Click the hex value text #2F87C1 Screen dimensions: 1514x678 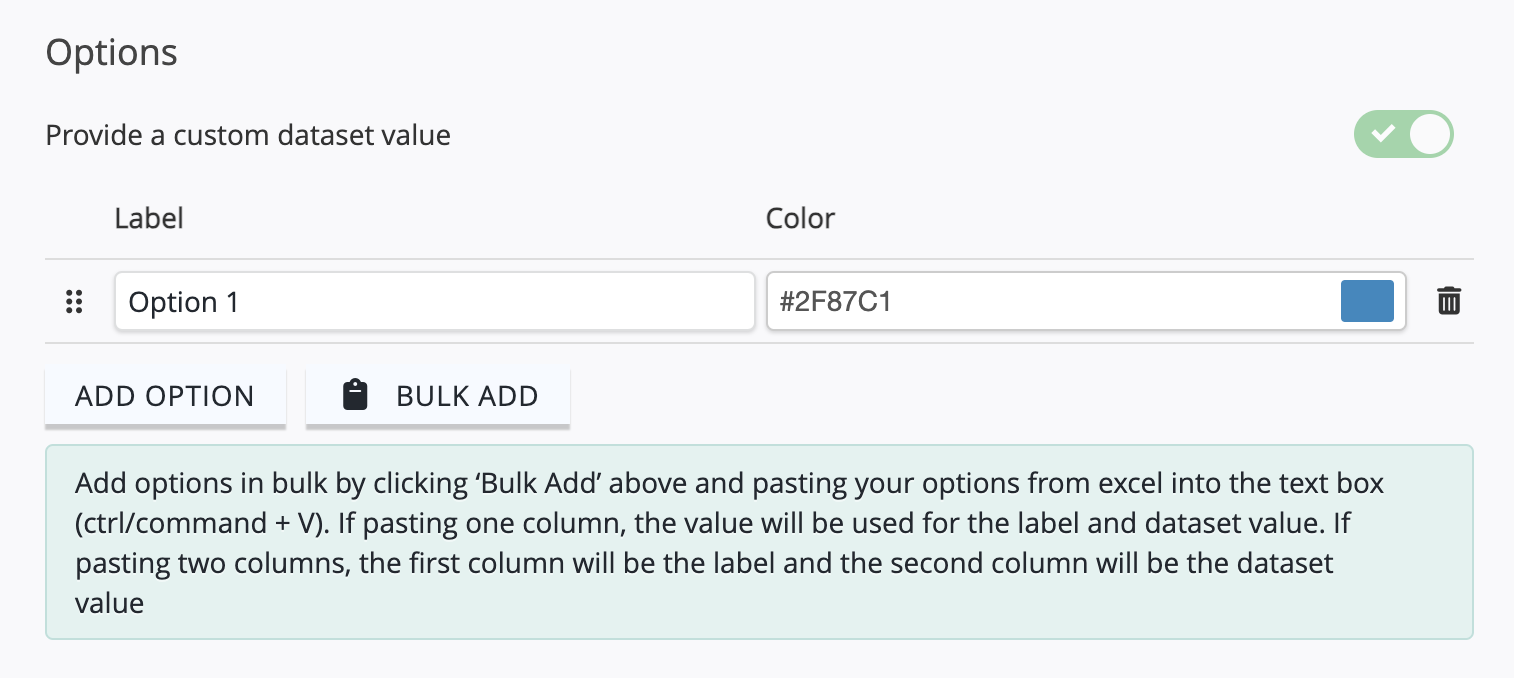click(x=835, y=302)
